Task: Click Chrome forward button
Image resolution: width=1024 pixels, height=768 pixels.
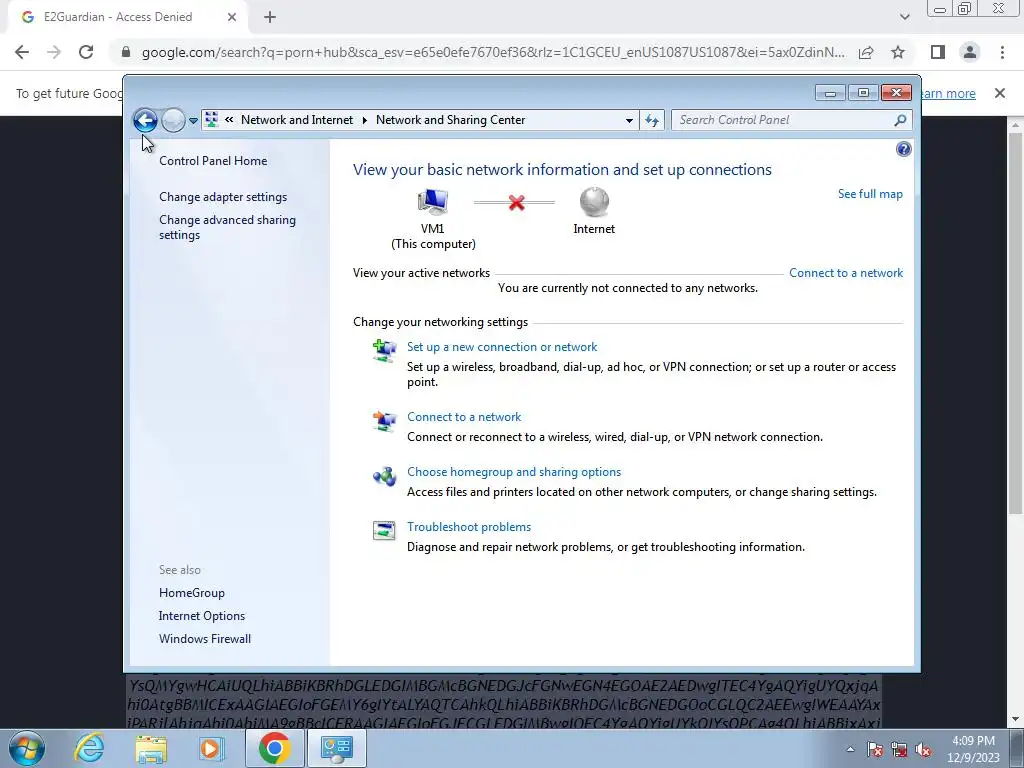Action: (54, 52)
